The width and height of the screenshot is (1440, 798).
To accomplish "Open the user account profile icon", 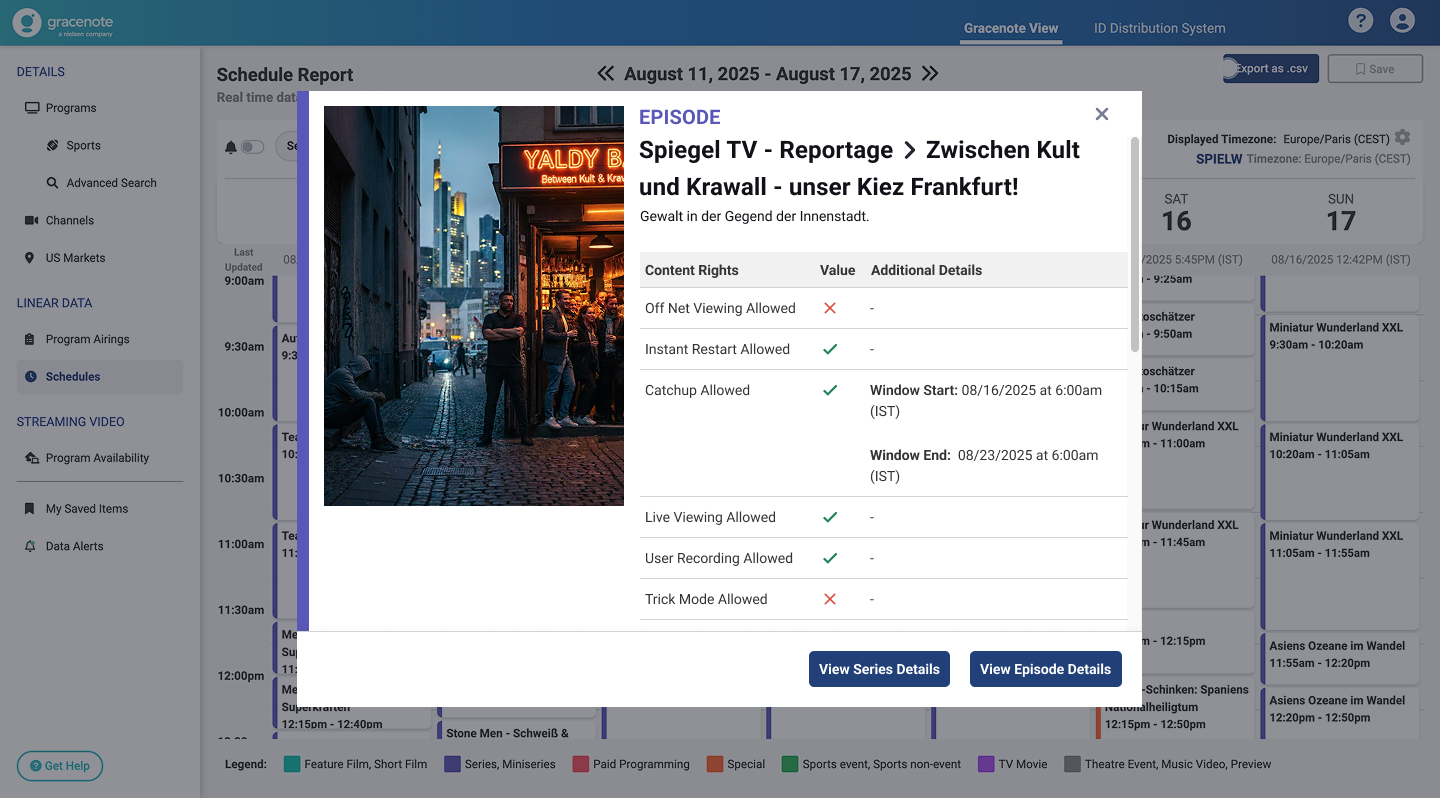I will point(1402,21).
